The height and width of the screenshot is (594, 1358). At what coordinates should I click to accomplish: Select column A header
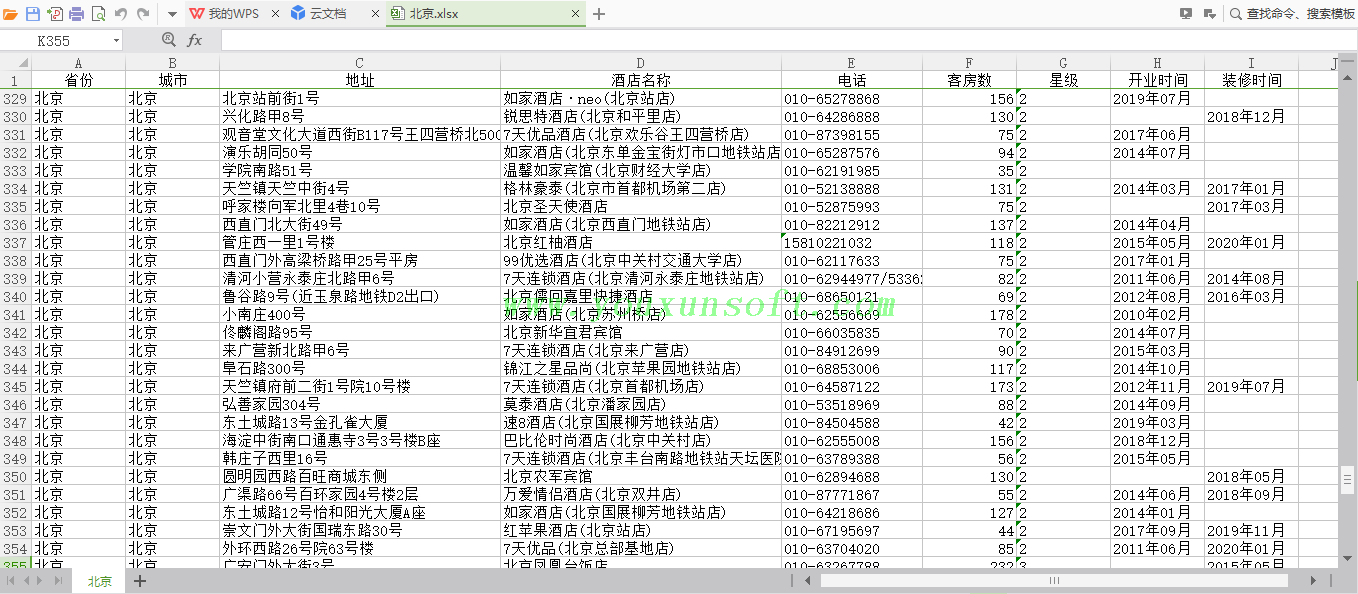(x=79, y=63)
